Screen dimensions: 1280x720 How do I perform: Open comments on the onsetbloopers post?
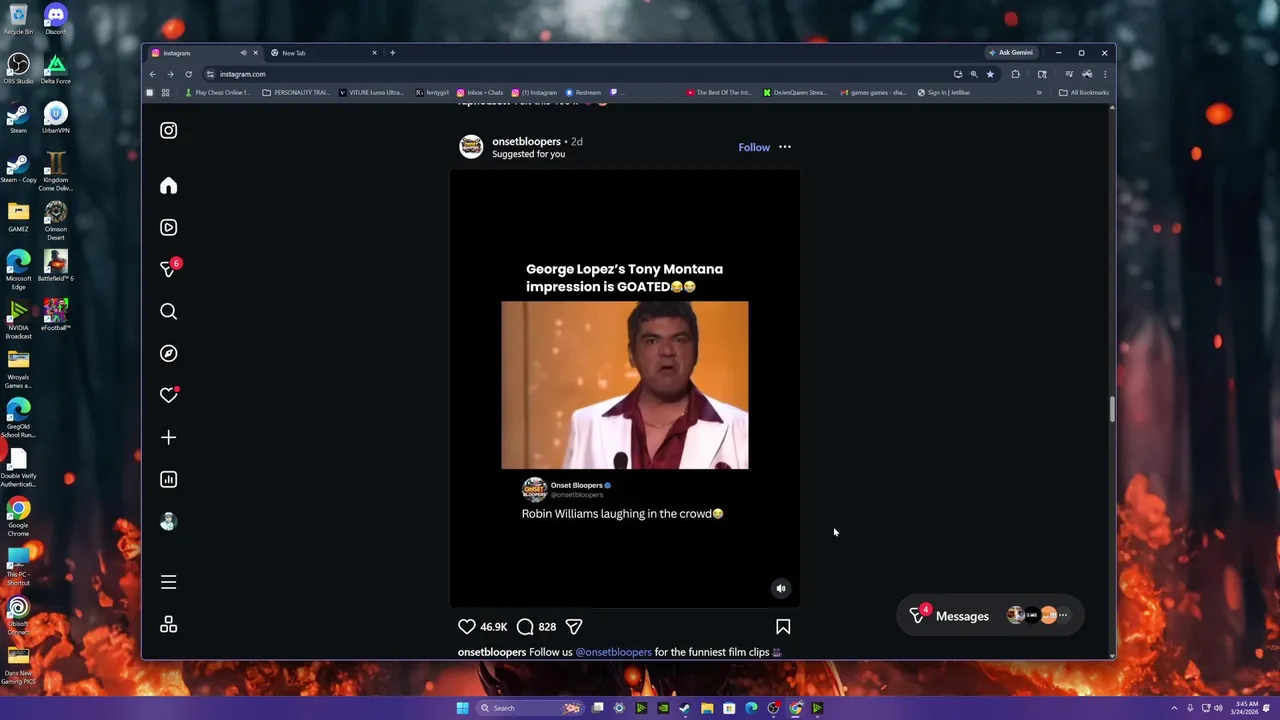click(x=525, y=627)
